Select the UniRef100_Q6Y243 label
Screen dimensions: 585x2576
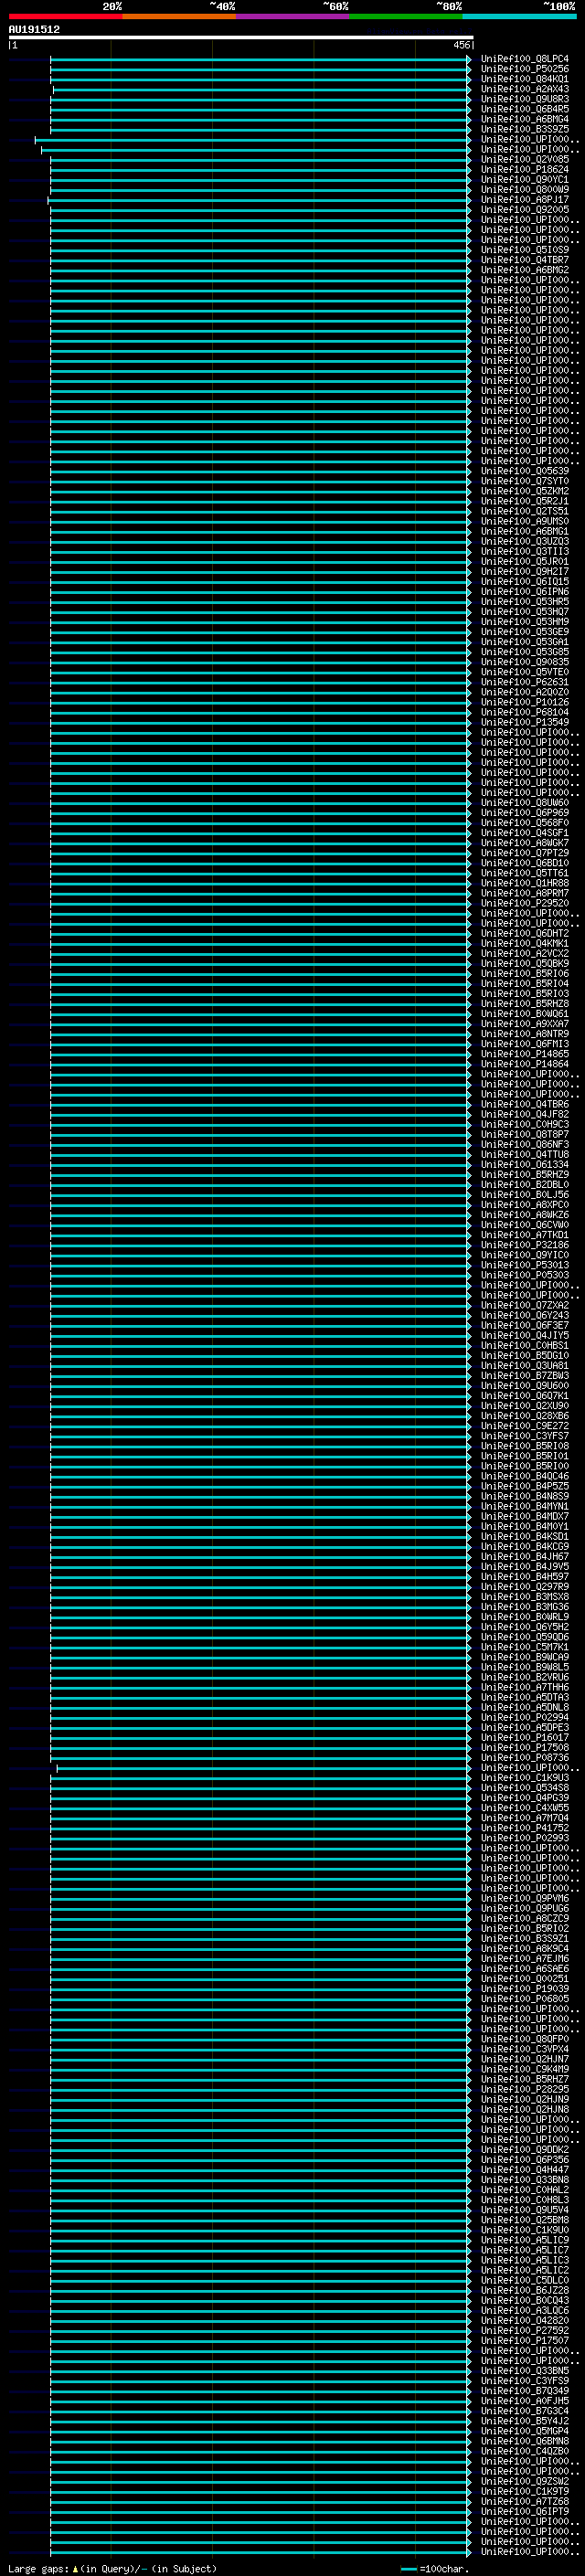tap(524, 1315)
